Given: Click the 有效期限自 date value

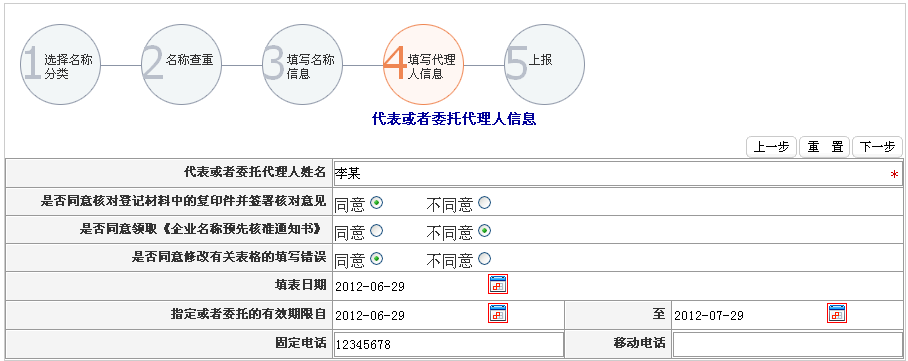Looking at the screenshot, I should coord(370,316).
